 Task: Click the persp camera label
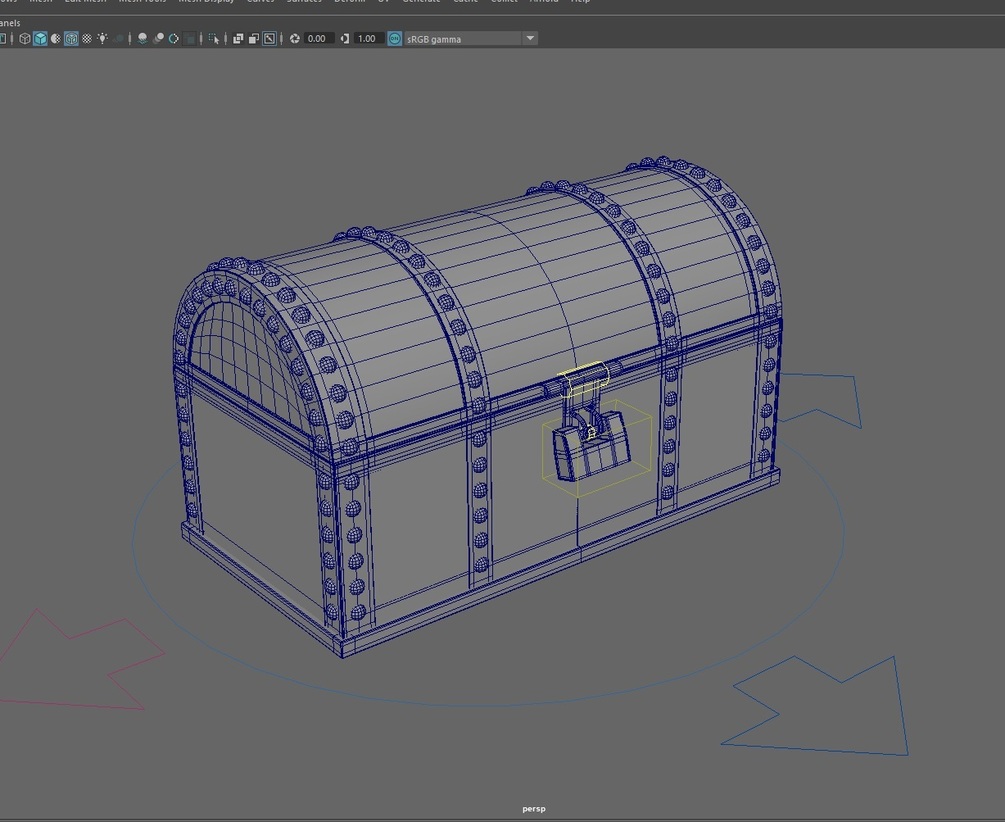[534, 809]
